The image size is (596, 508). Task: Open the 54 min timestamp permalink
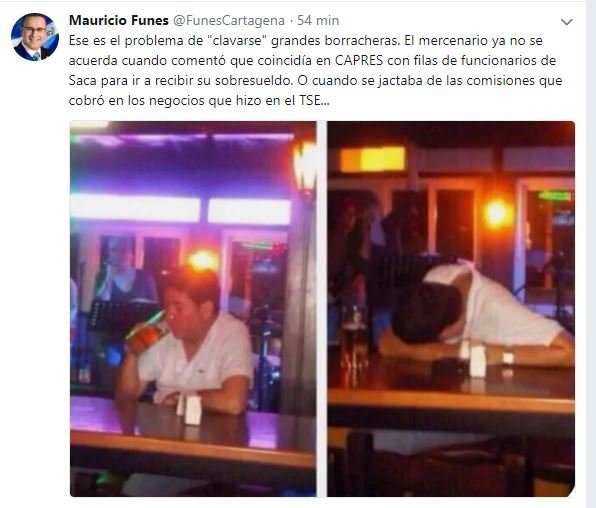point(318,21)
